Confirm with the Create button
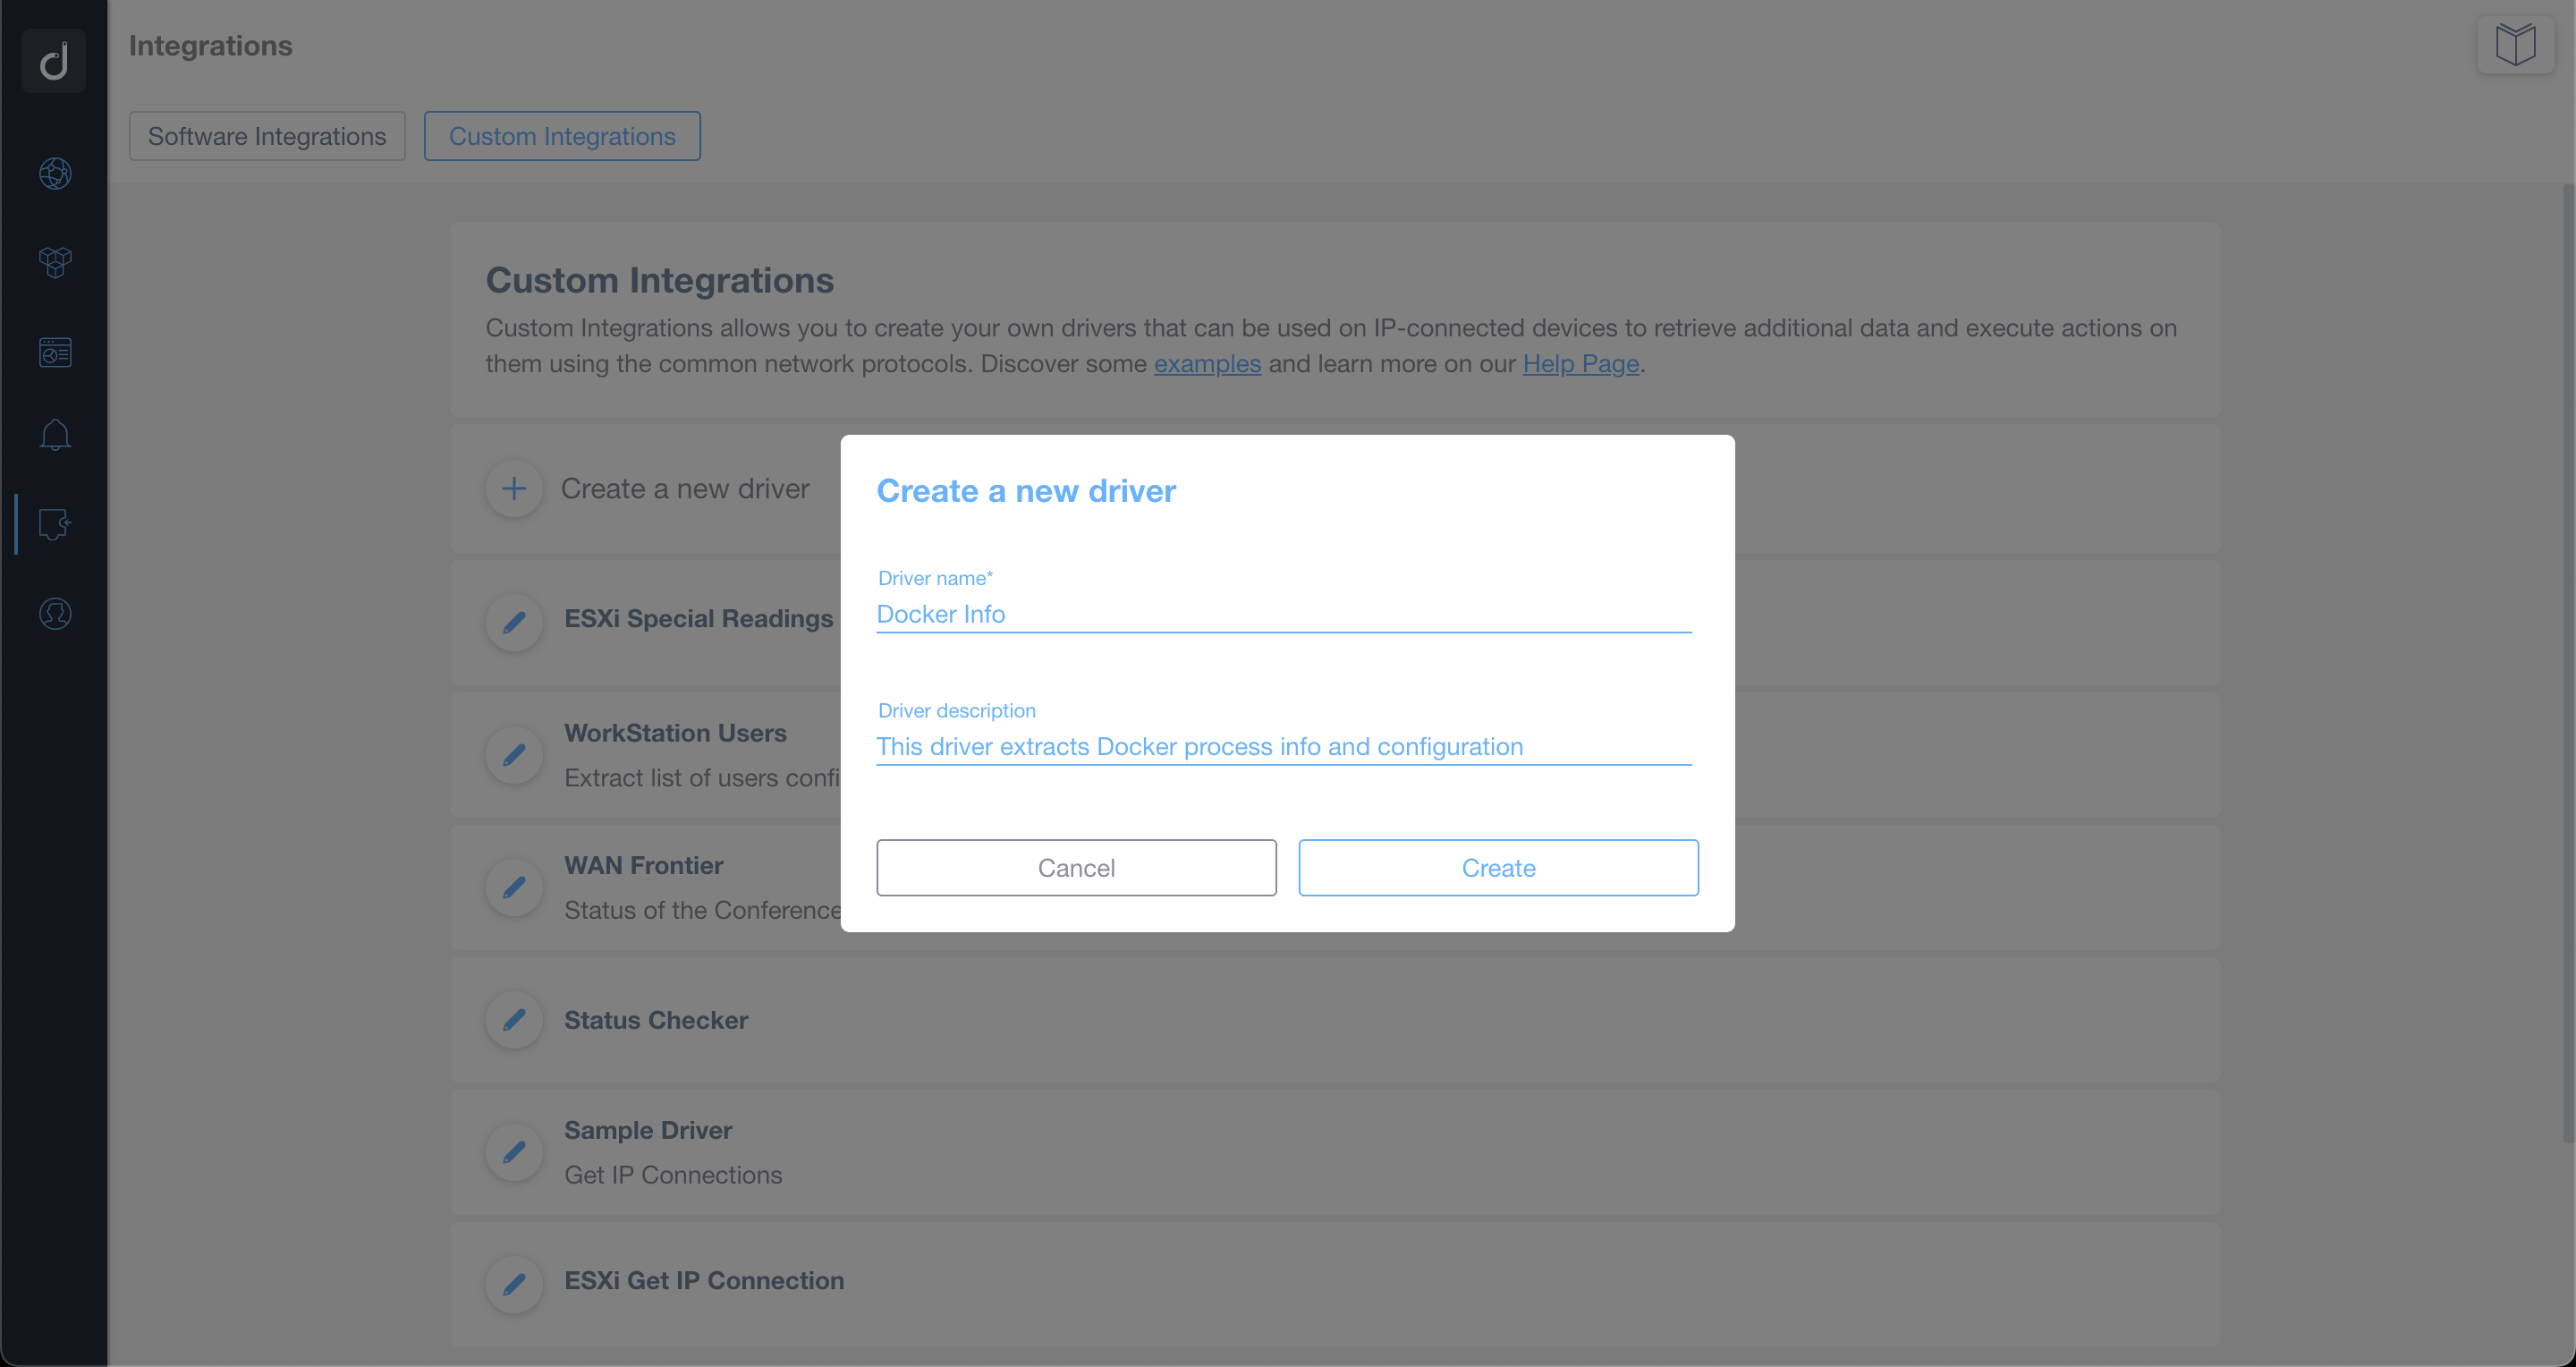The height and width of the screenshot is (1367, 2576). point(1498,867)
